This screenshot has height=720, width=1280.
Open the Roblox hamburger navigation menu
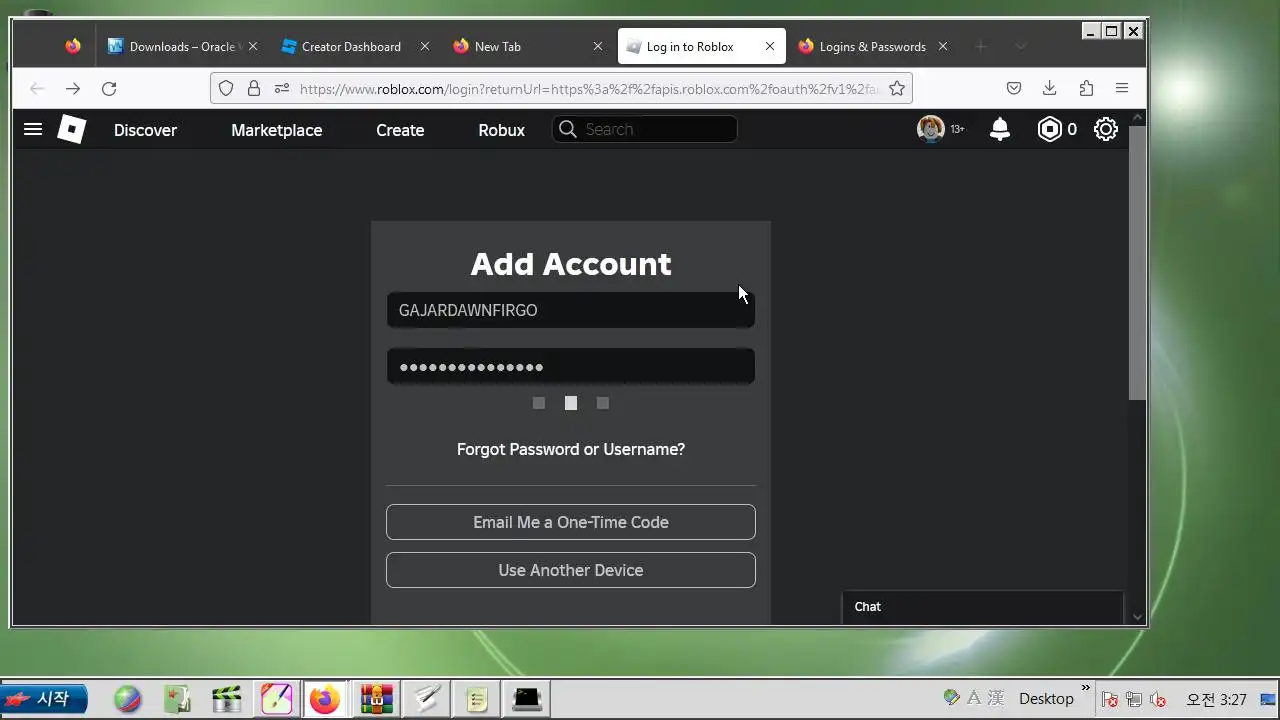pyautogui.click(x=33, y=129)
